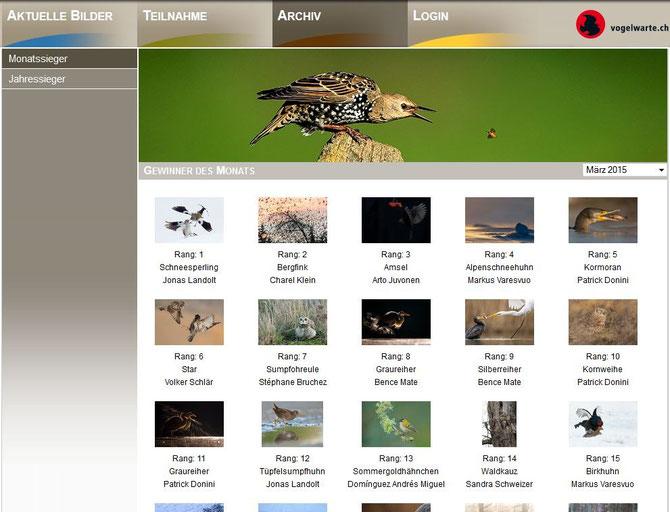The width and height of the screenshot is (670, 512).
Task: Open the Rang 12 Tüpfelsumpfhuhn thumbnail
Action: 293,424
